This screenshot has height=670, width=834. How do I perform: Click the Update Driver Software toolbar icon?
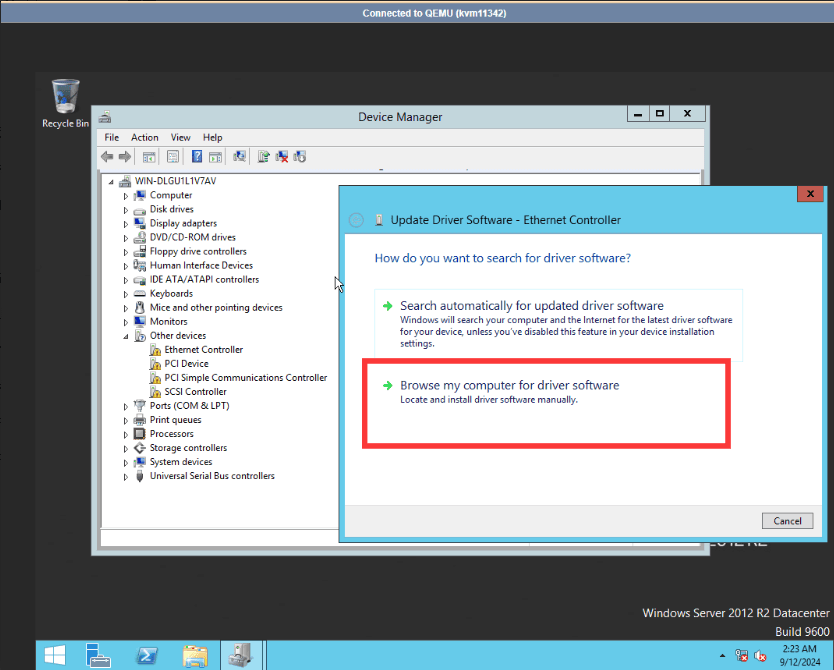[263, 156]
